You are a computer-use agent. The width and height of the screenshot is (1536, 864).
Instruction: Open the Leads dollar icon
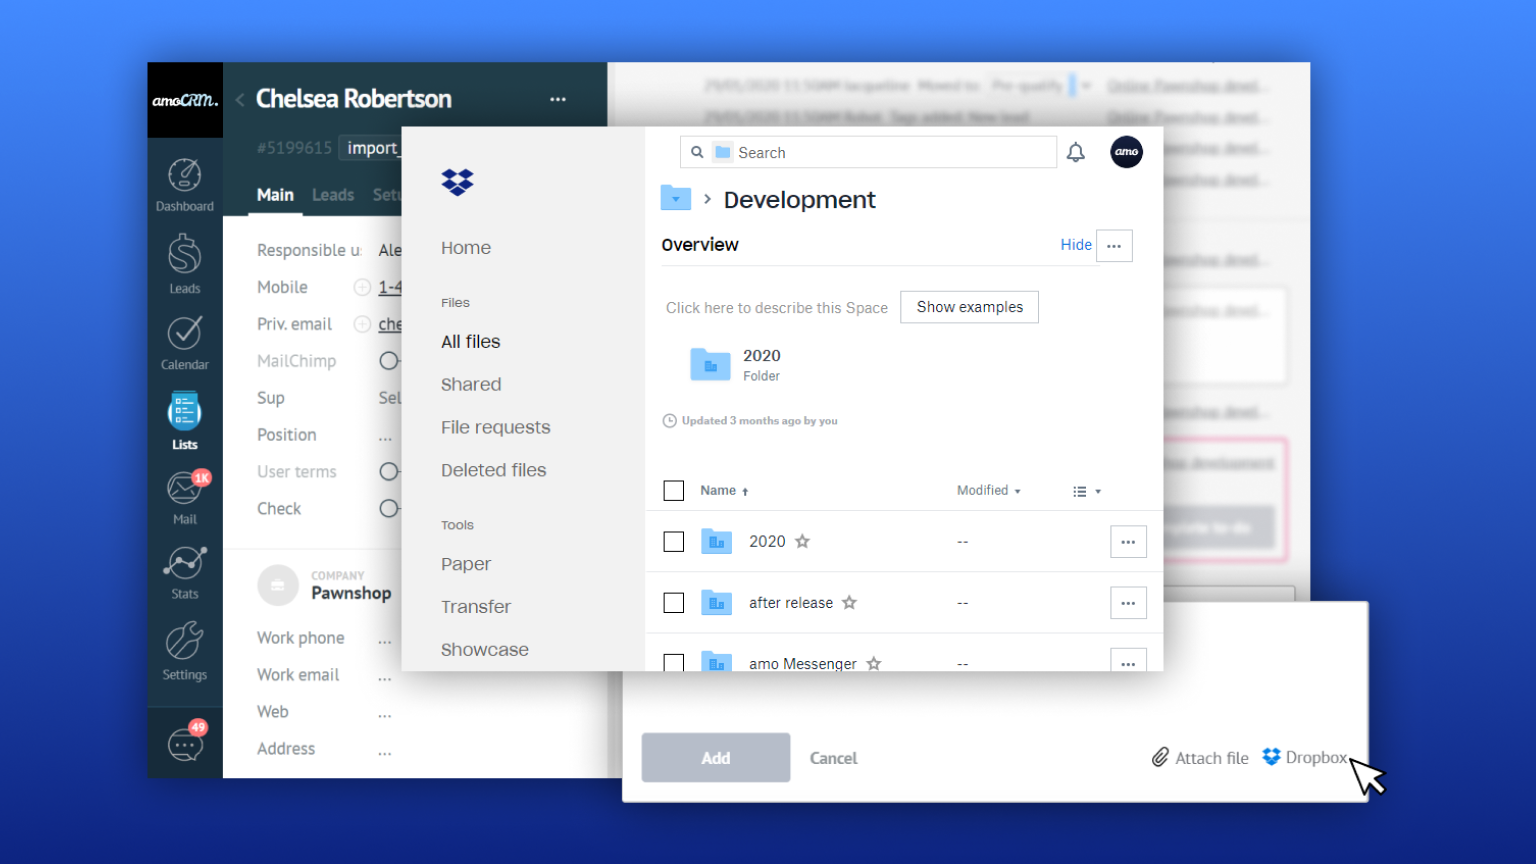pyautogui.click(x=184, y=256)
